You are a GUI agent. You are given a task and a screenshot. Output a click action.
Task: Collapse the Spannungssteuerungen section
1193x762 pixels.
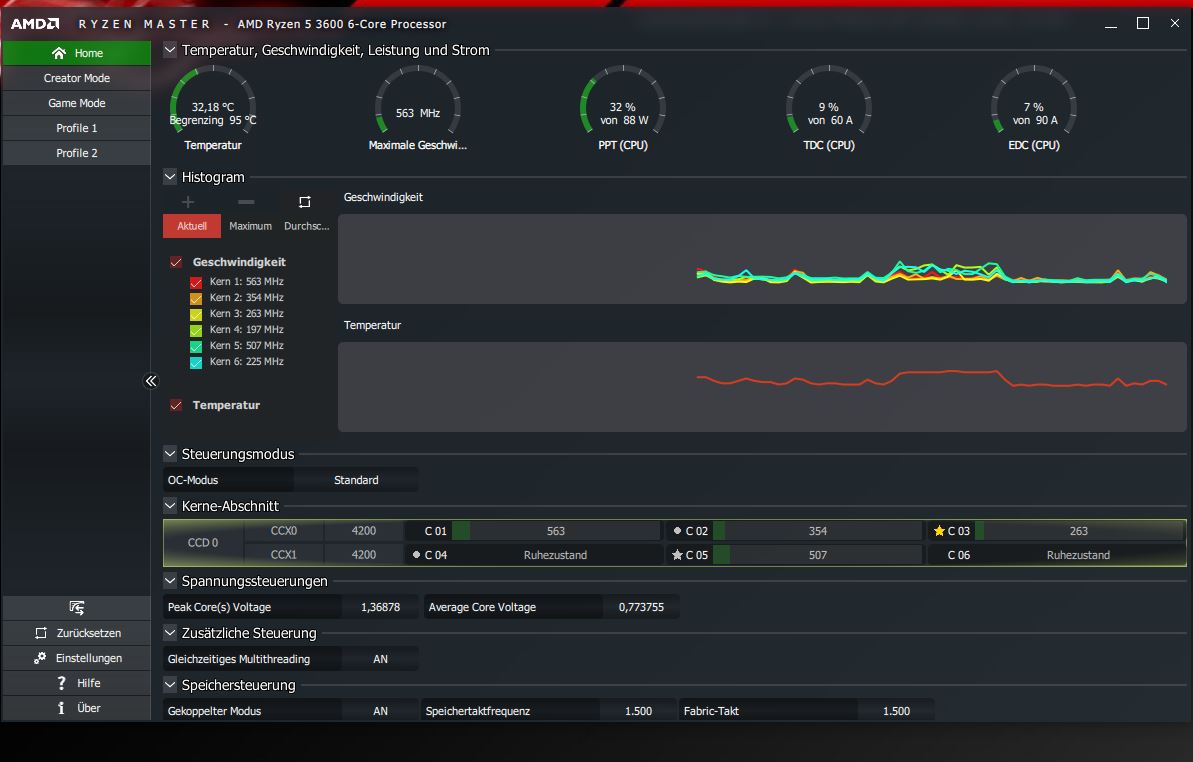[170, 581]
